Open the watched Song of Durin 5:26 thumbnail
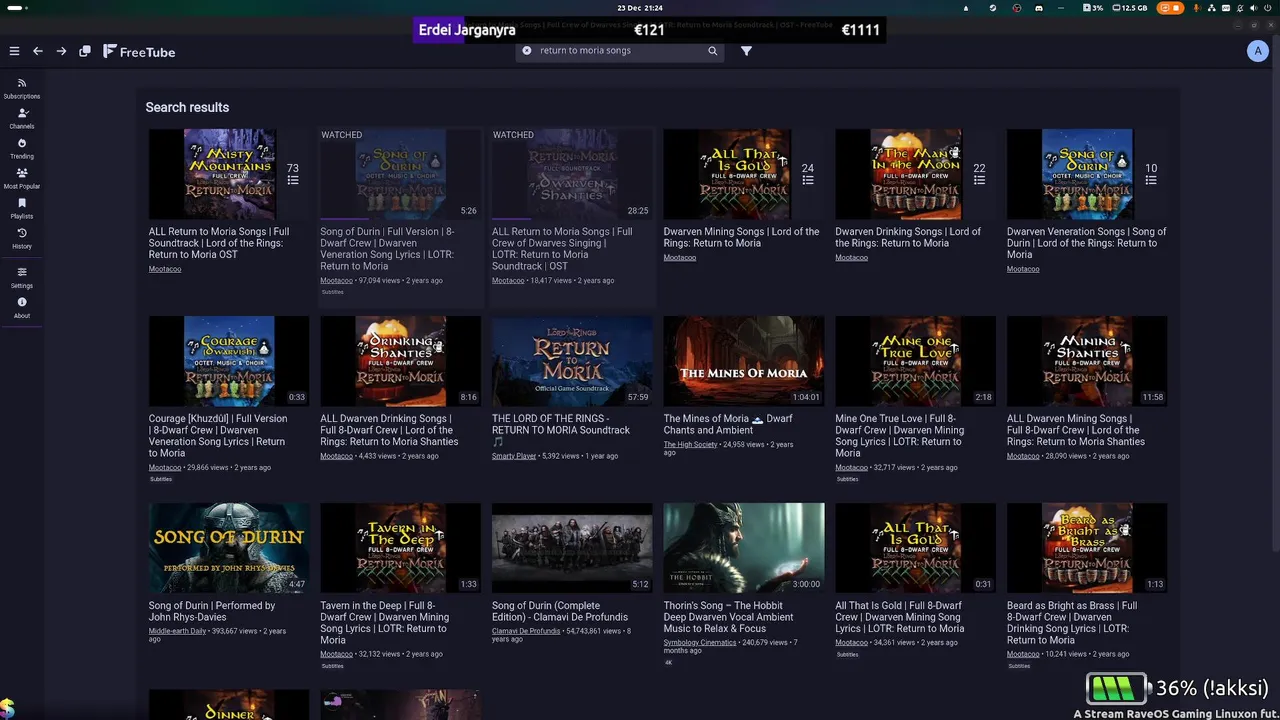Viewport: 1280px width, 720px height. point(400,174)
